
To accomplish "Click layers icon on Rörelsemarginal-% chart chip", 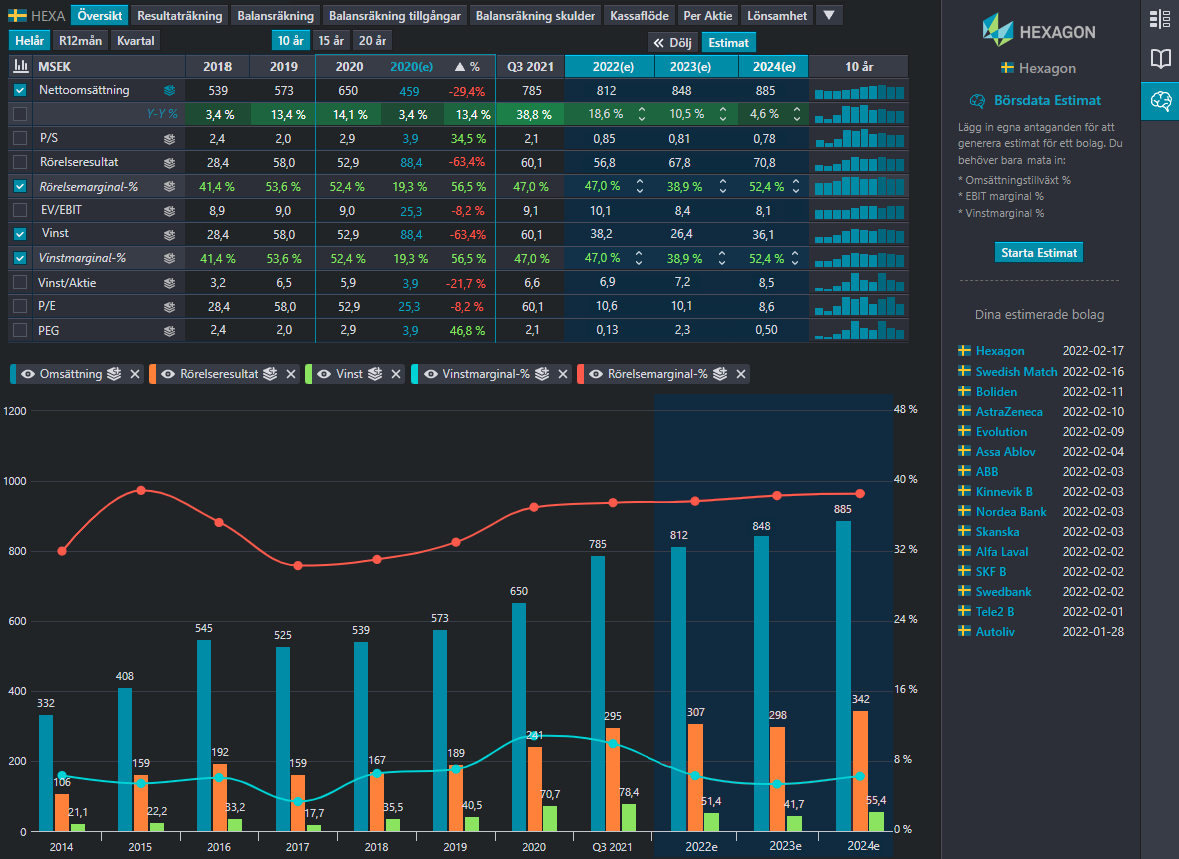I will (x=720, y=374).
